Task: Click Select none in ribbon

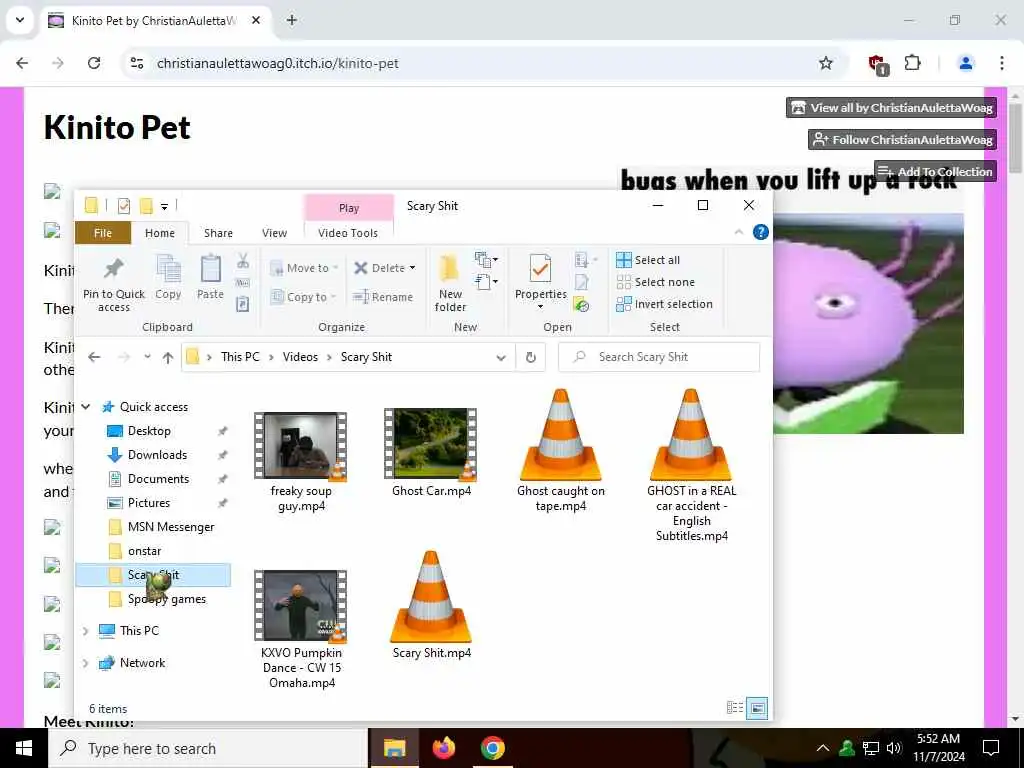Action: 656,282
